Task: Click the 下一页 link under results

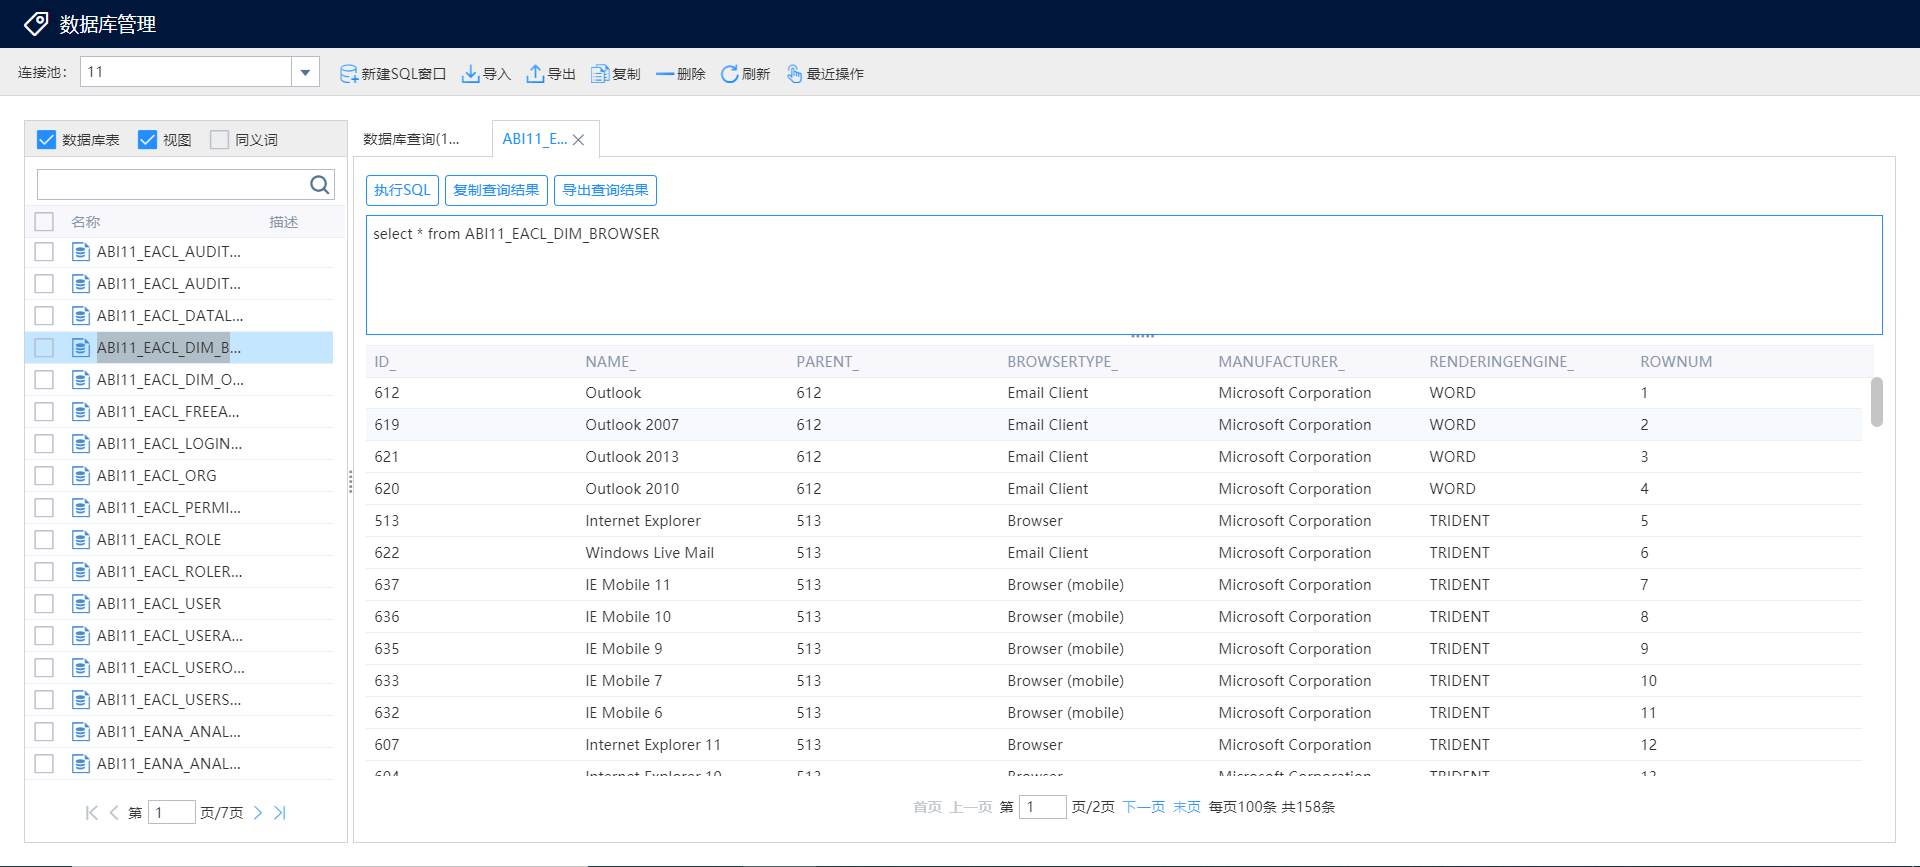Action: pos(1143,807)
